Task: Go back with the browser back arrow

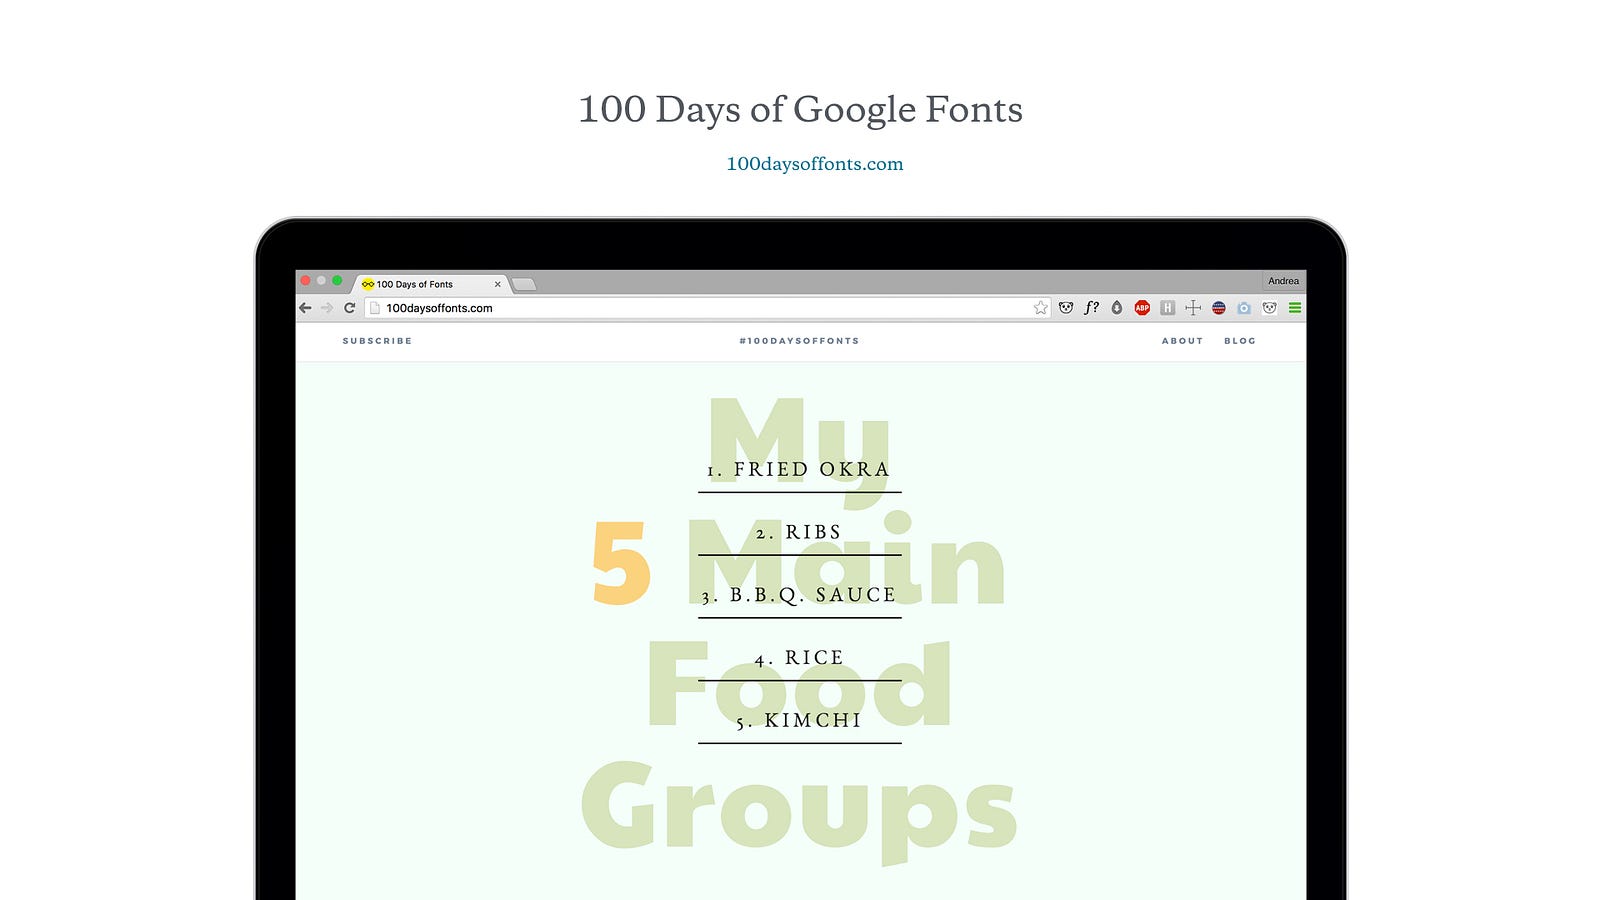Action: (x=306, y=308)
